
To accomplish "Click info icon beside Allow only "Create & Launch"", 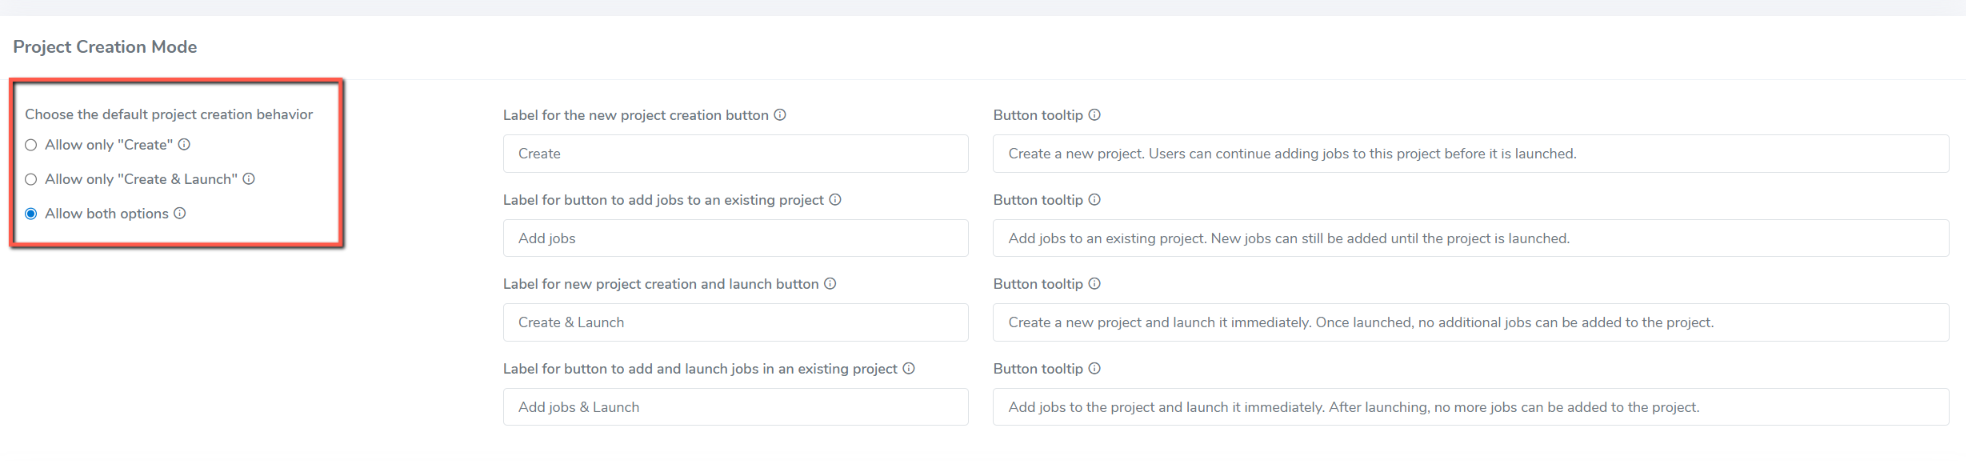I will 249,179.
